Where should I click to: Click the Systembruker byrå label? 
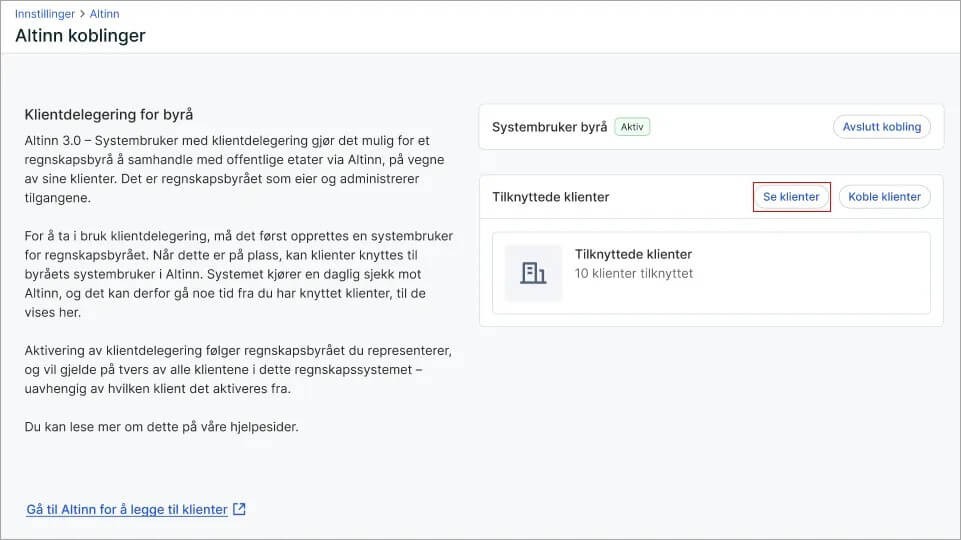click(x=549, y=127)
